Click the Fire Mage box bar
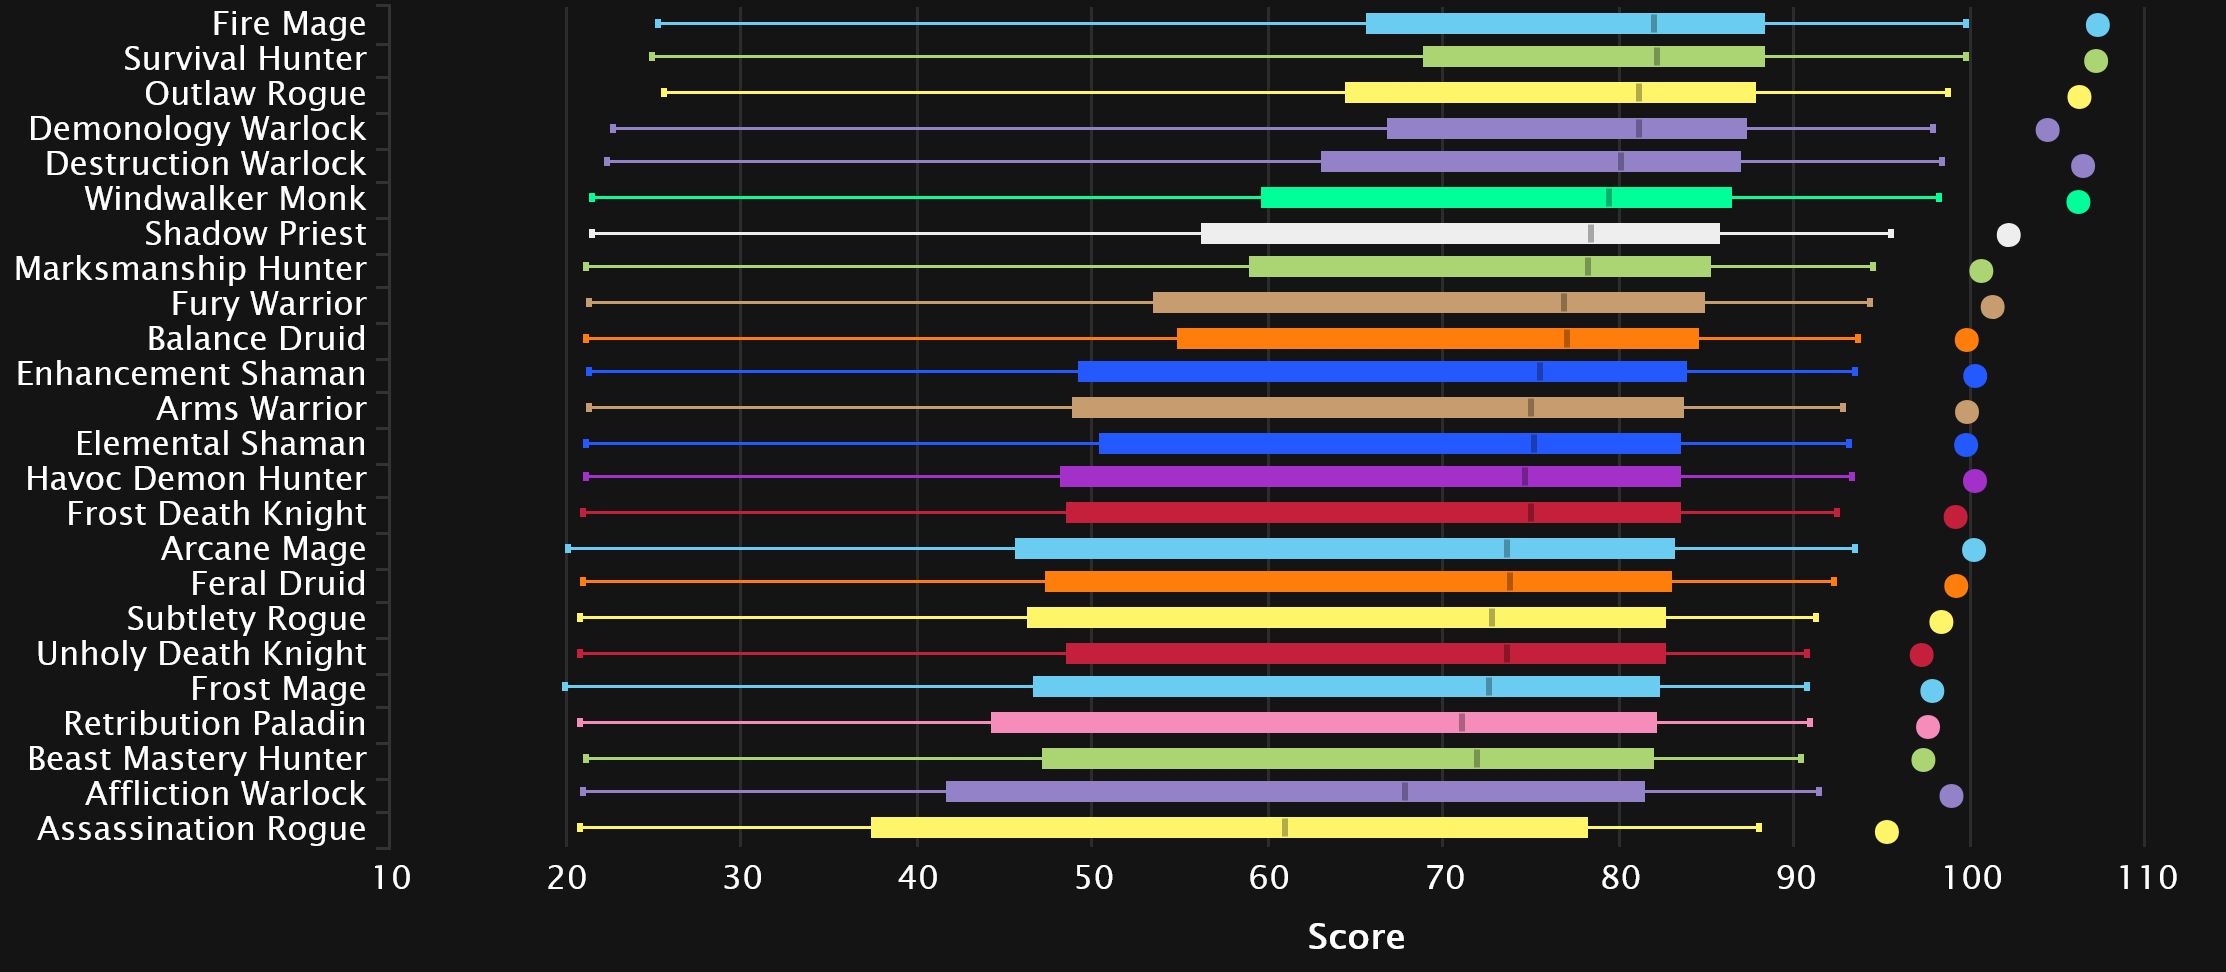Image resolution: width=2226 pixels, height=972 pixels. [x=1565, y=24]
